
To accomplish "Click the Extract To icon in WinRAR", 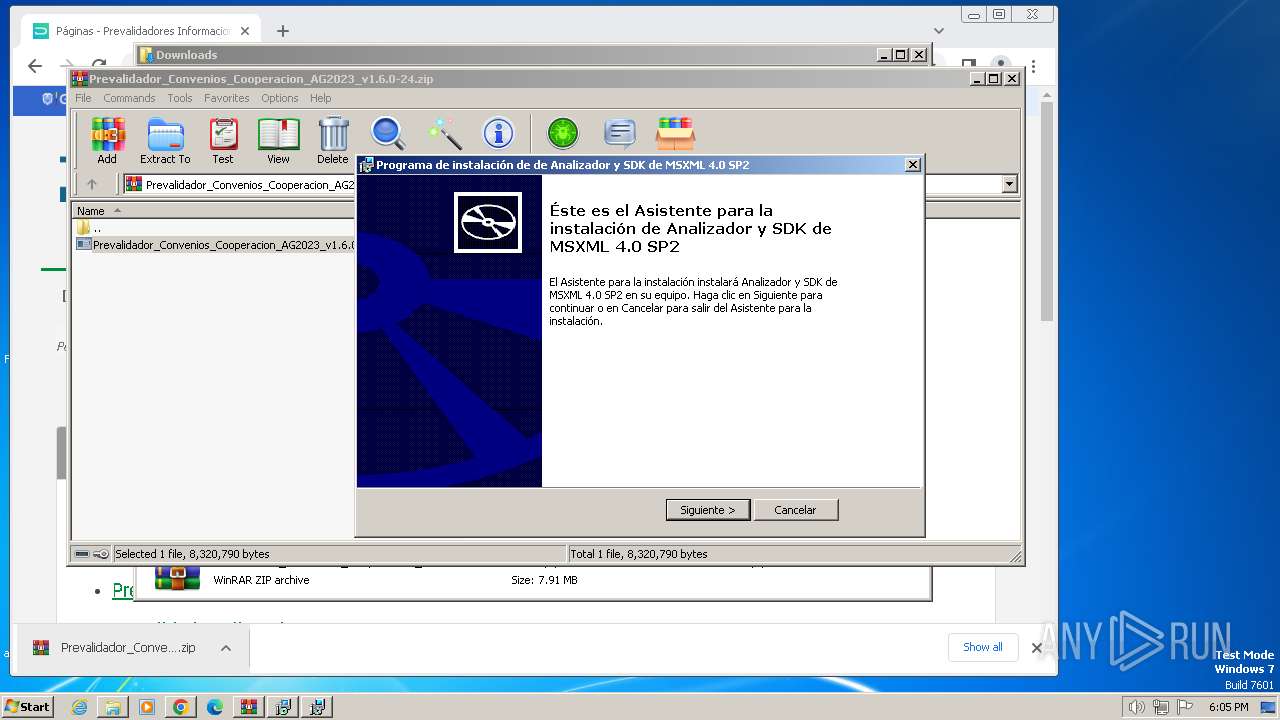I will tap(165, 140).
